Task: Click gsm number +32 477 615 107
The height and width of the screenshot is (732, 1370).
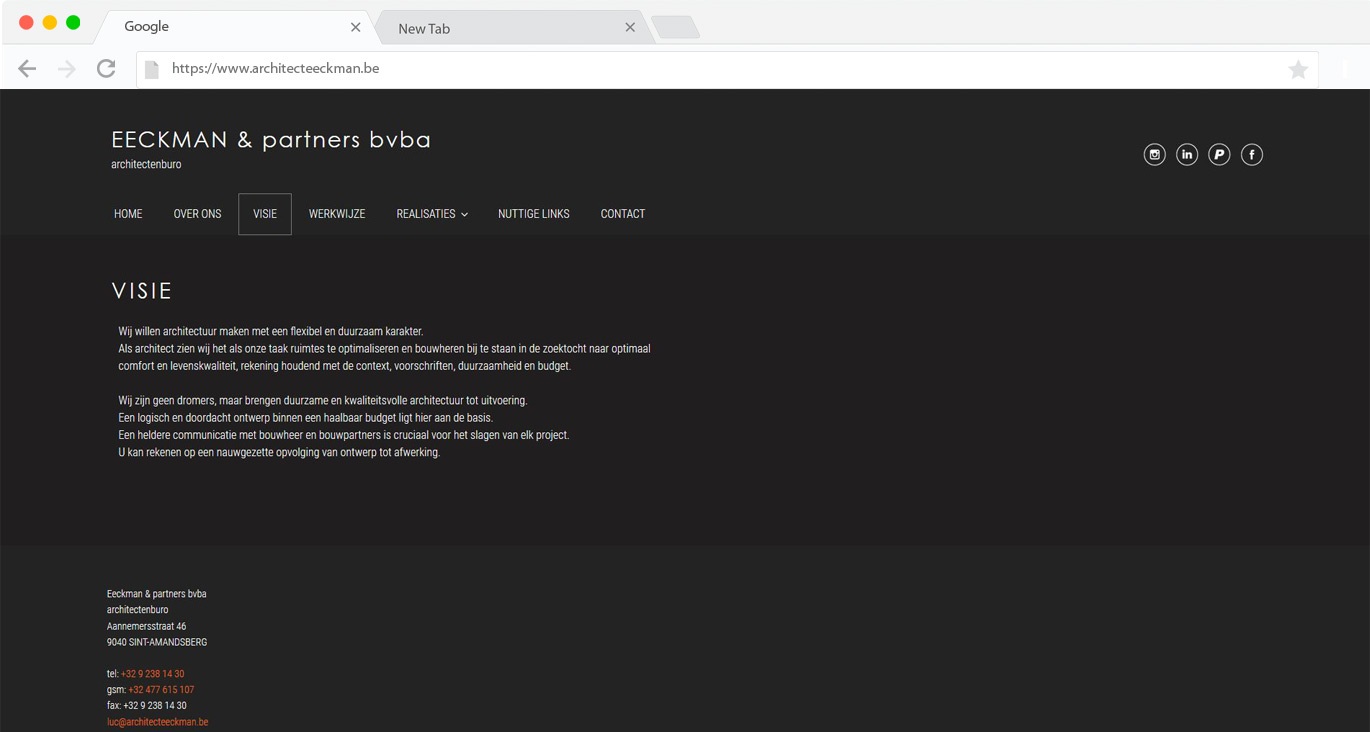Action: pos(161,690)
